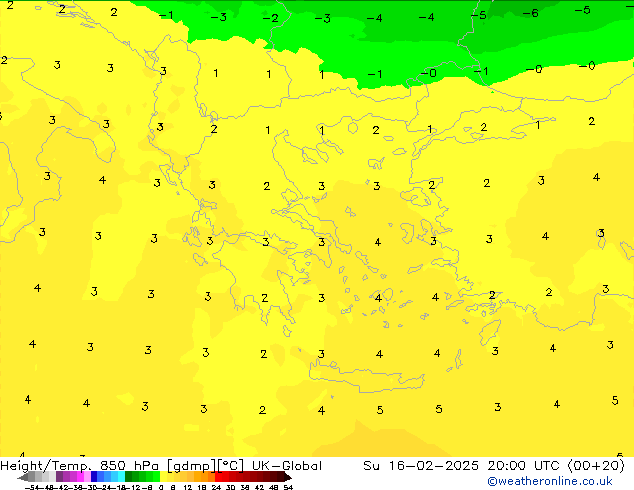634x490 pixels.
Task: Click the Height/Temp. 850 hPa title text
Action: tap(79, 466)
